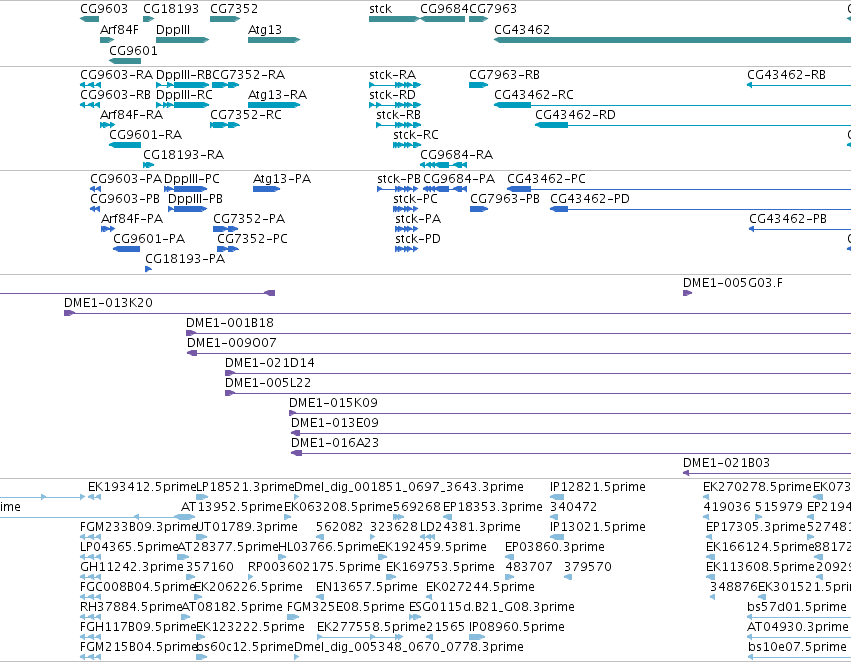Screen dimensions: 851x662
Task: Click the teal Atg13 gene arrow glyph
Action: coord(274,40)
